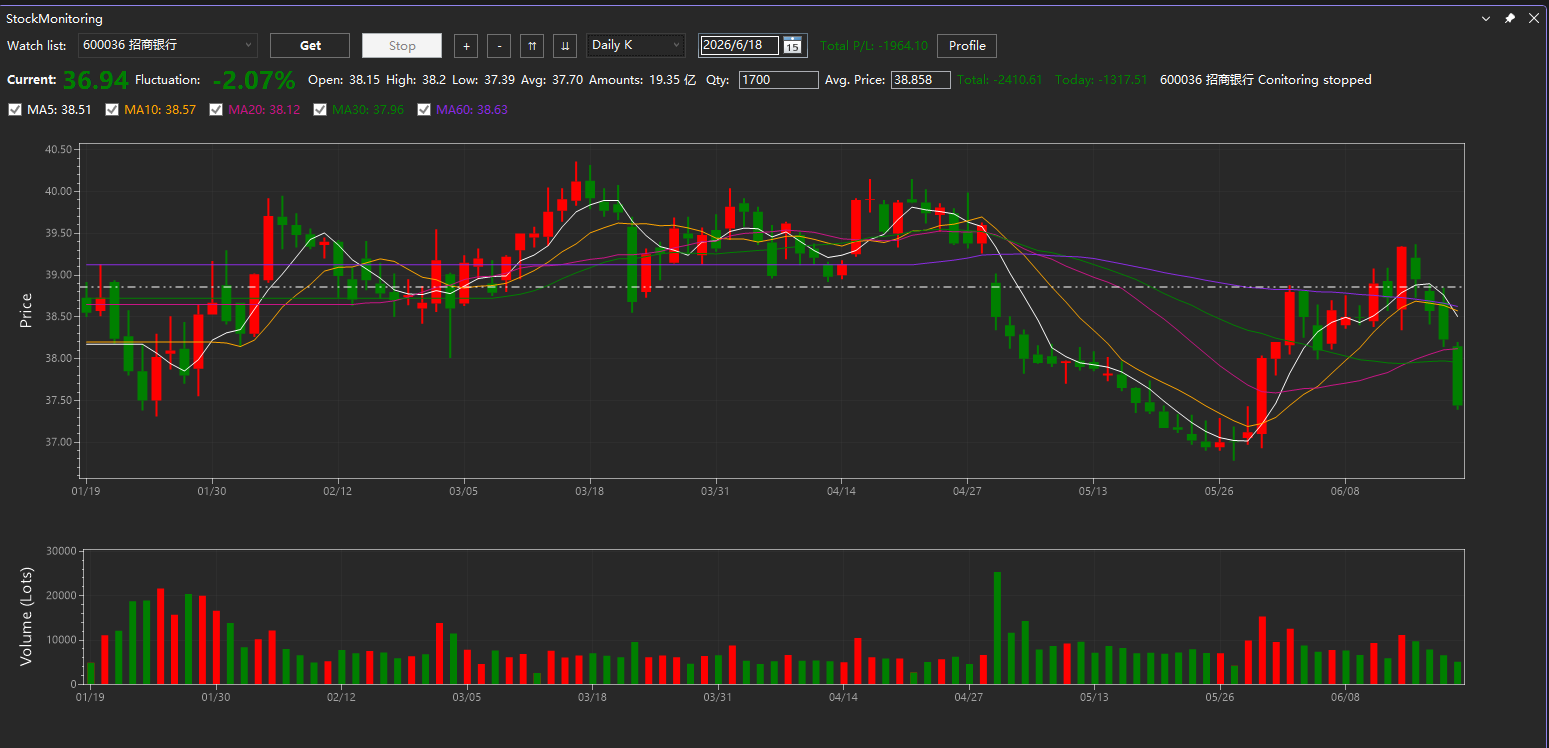Click the Total P/L: -1964.10 text
This screenshot has width=1549, height=748.
pyautogui.click(x=874, y=46)
